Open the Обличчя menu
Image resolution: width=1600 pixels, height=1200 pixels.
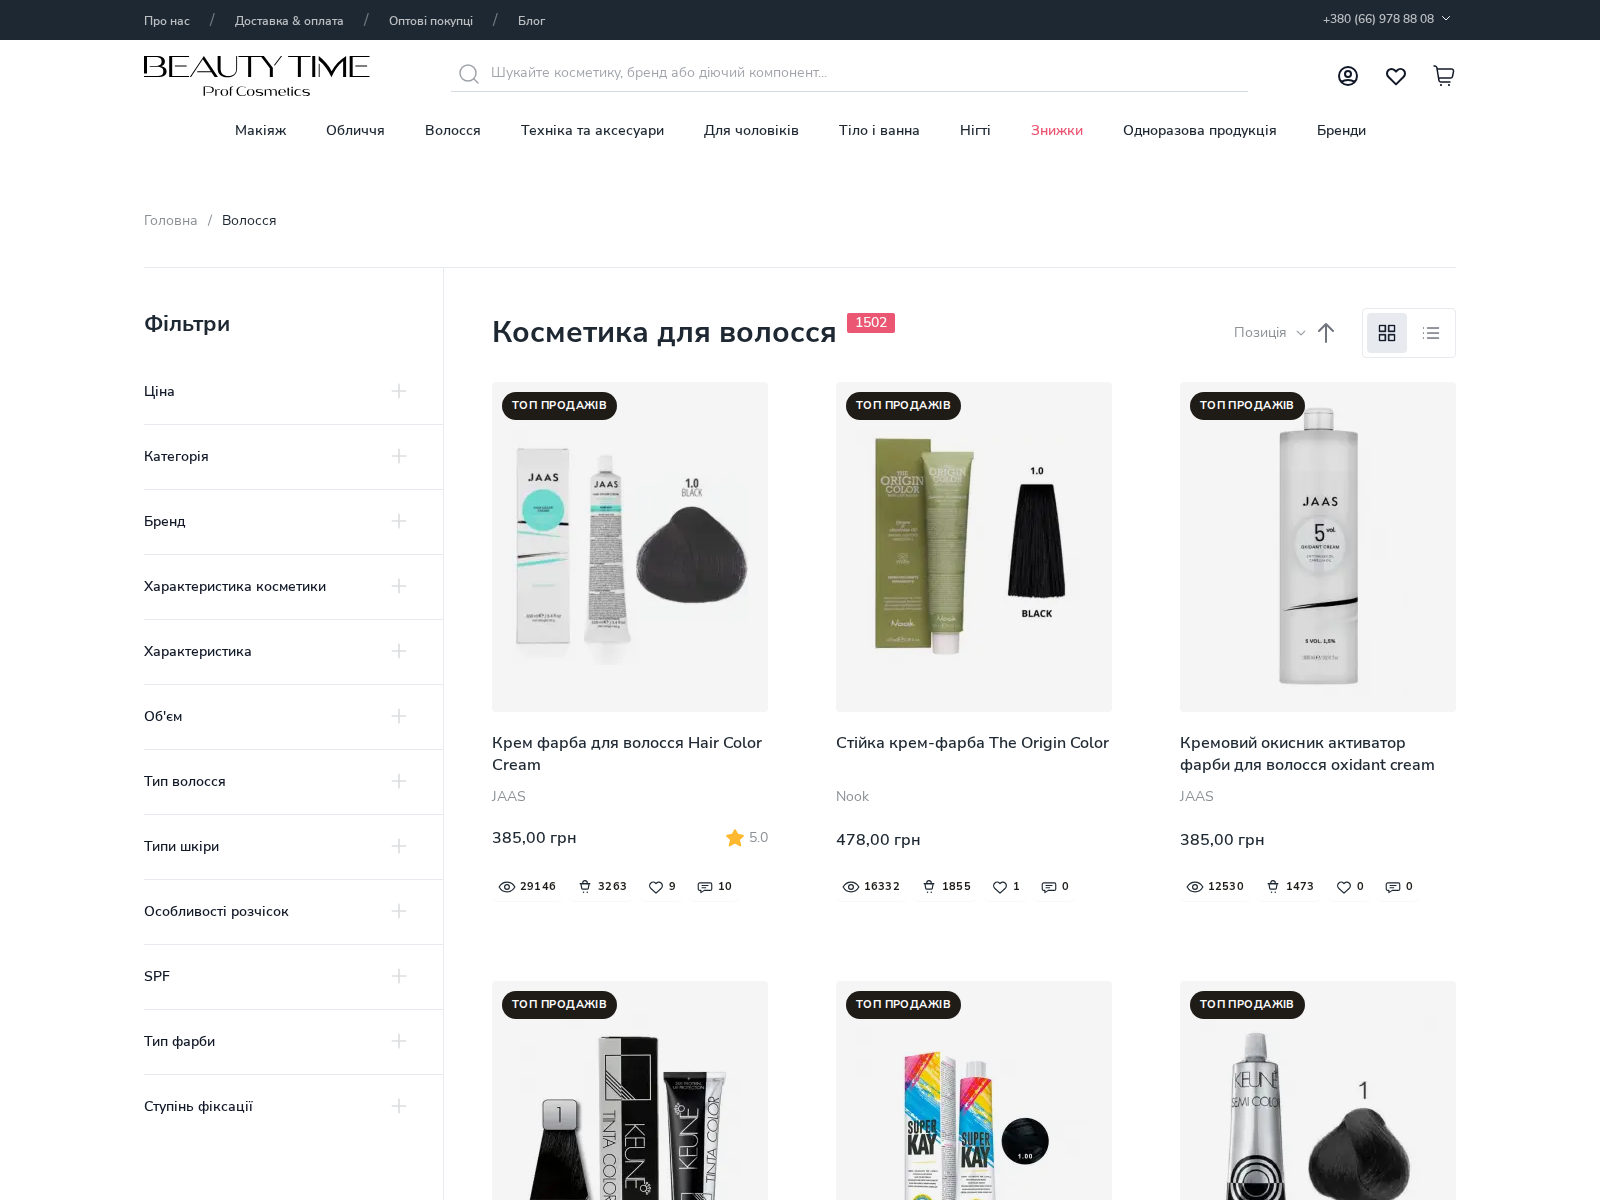click(355, 131)
